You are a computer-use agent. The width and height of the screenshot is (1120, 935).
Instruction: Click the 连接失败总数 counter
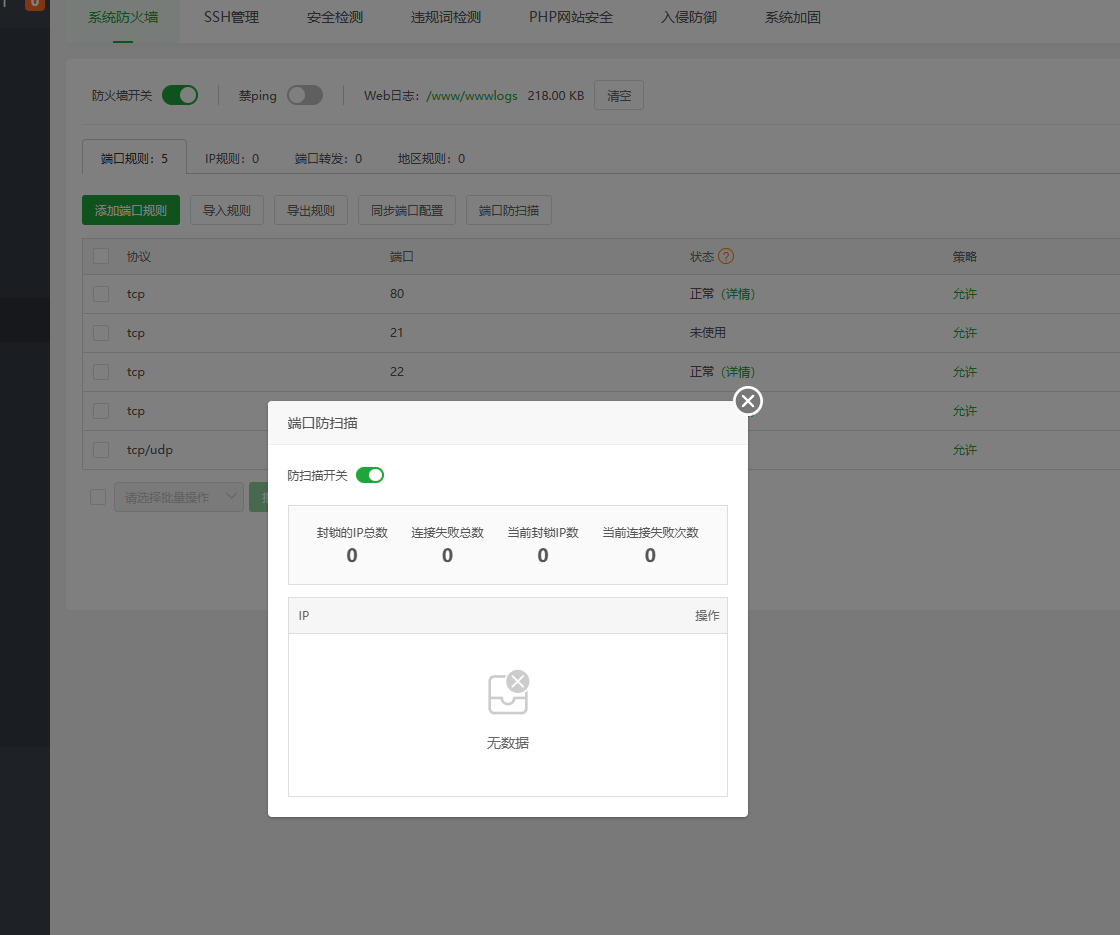[x=447, y=545]
